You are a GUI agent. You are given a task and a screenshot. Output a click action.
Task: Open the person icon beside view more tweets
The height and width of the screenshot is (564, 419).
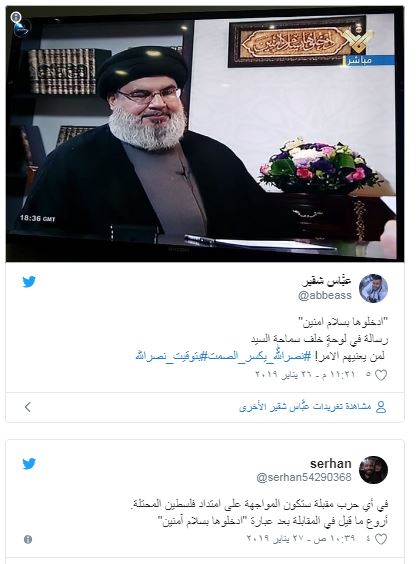pyautogui.click(x=381, y=407)
